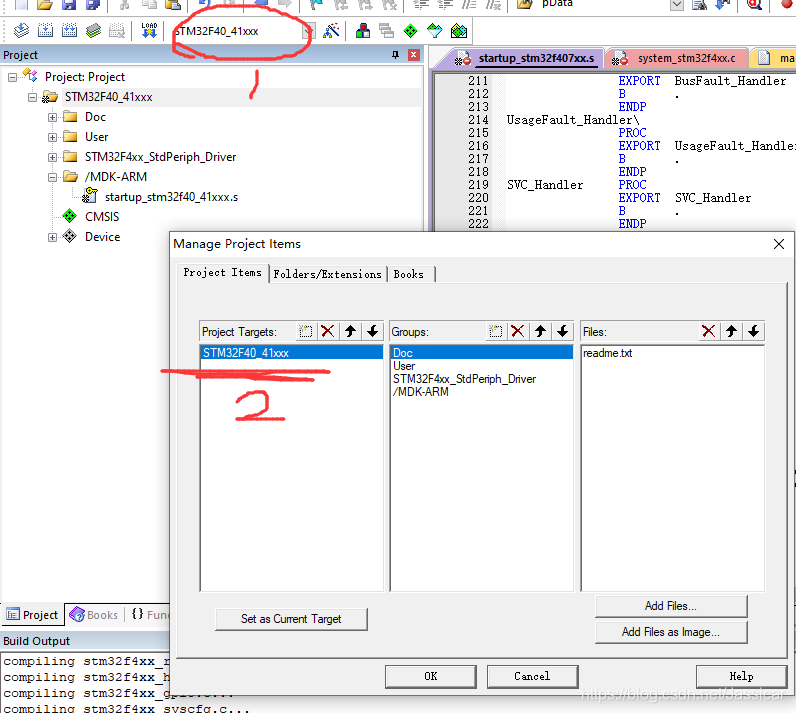Expand the User group in project tree
This screenshot has height=713, width=796.
click(52, 137)
